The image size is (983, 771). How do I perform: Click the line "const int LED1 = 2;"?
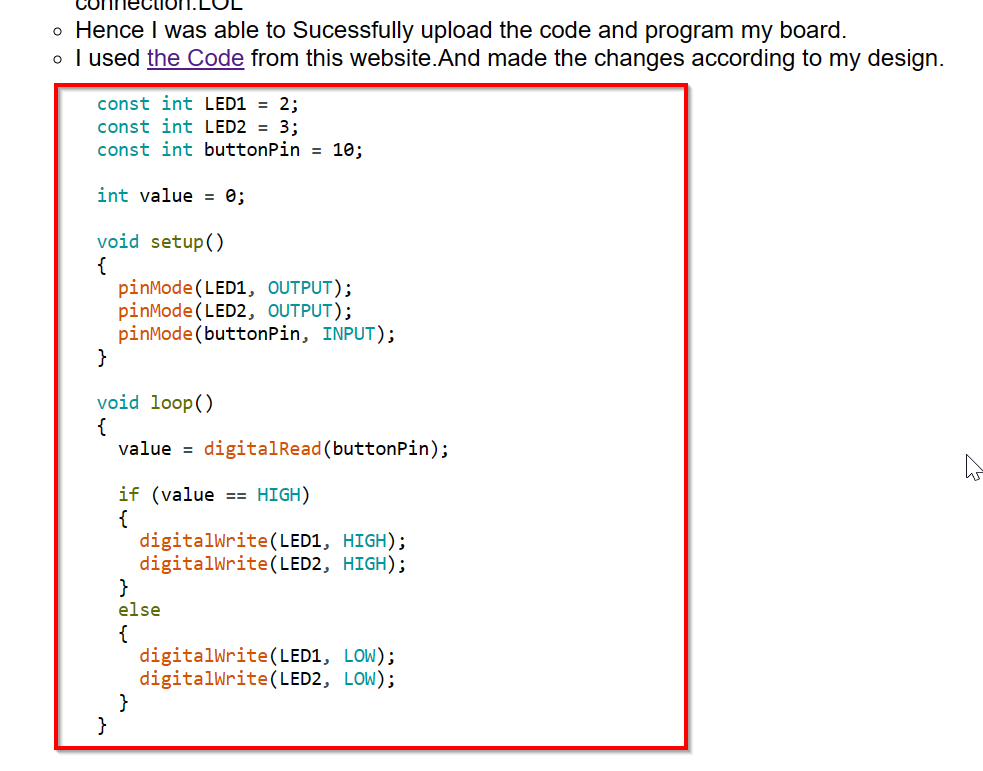197,103
